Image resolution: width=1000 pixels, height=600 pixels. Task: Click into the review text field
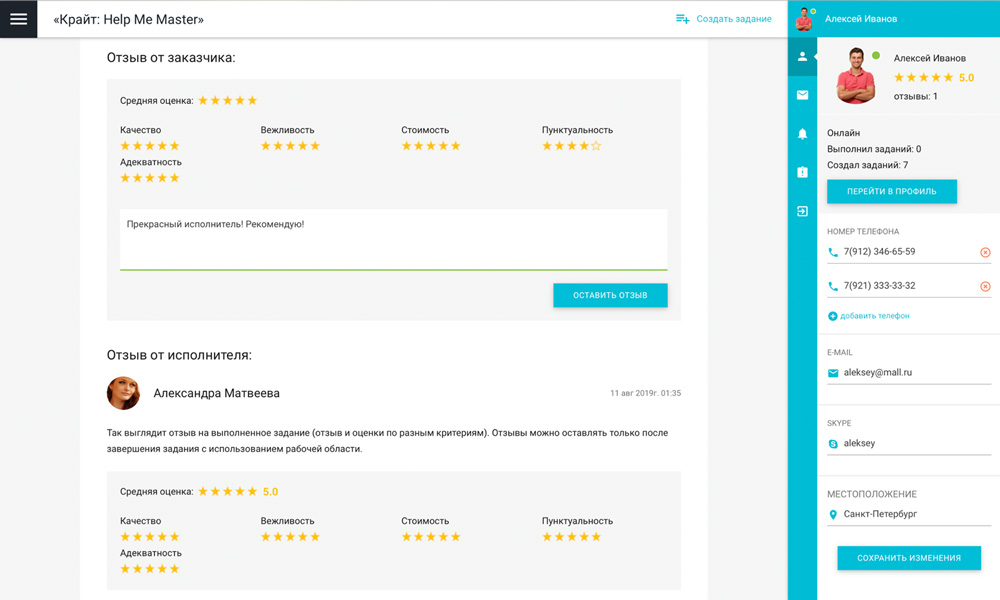[393, 238]
